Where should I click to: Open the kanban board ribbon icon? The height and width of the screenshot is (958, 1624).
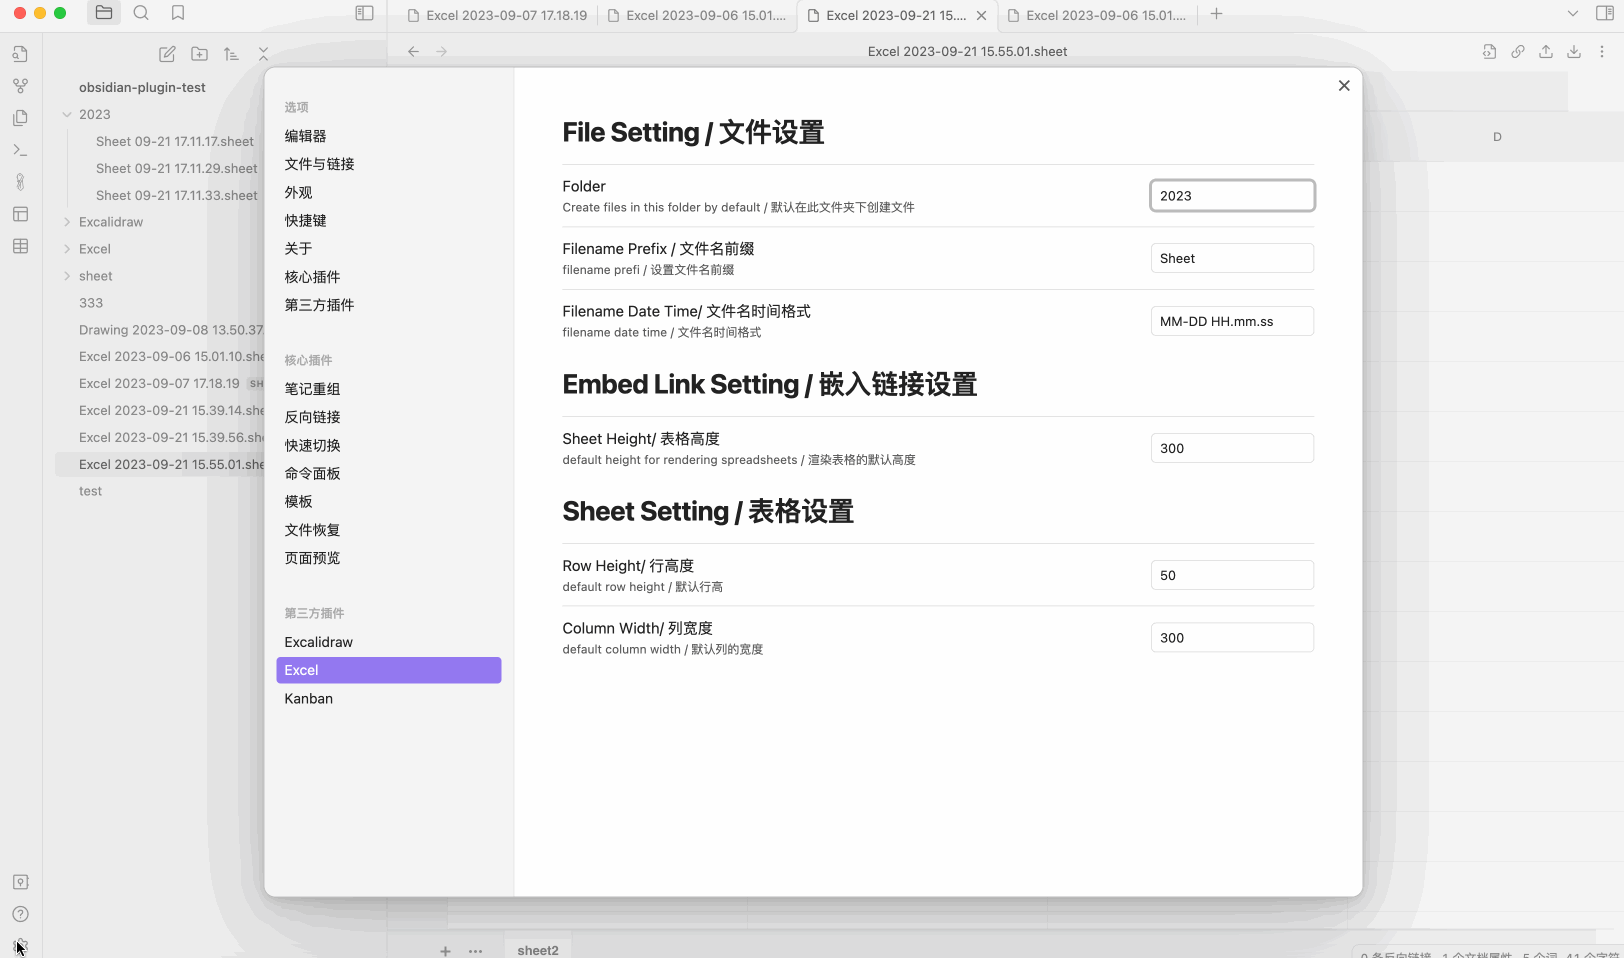point(20,214)
